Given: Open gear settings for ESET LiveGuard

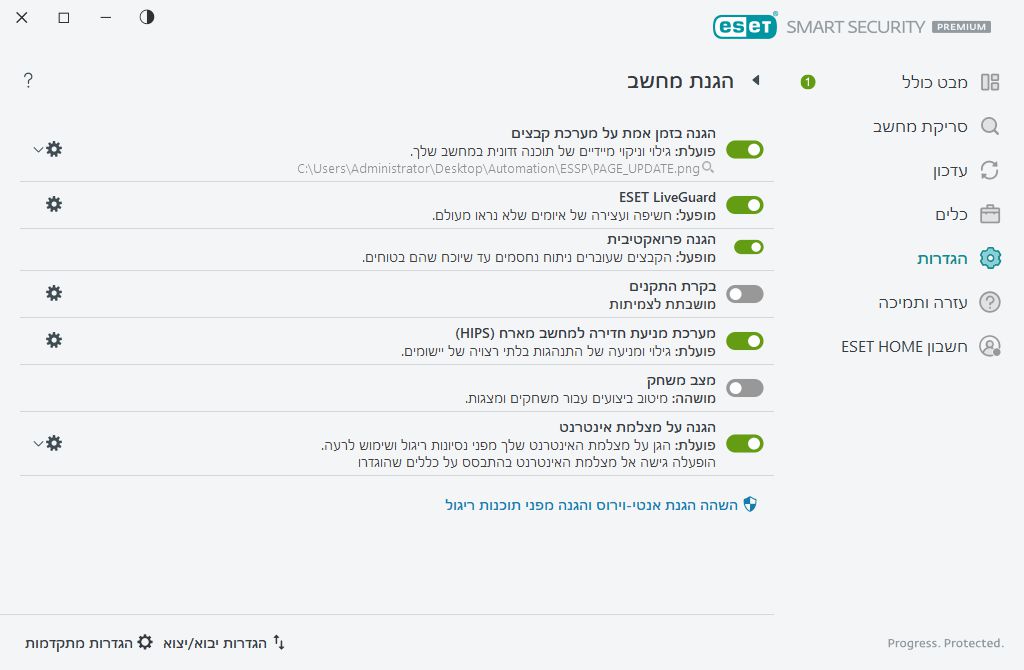Looking at the screenshot, I should pyautogui.click(x=53, y=203).
